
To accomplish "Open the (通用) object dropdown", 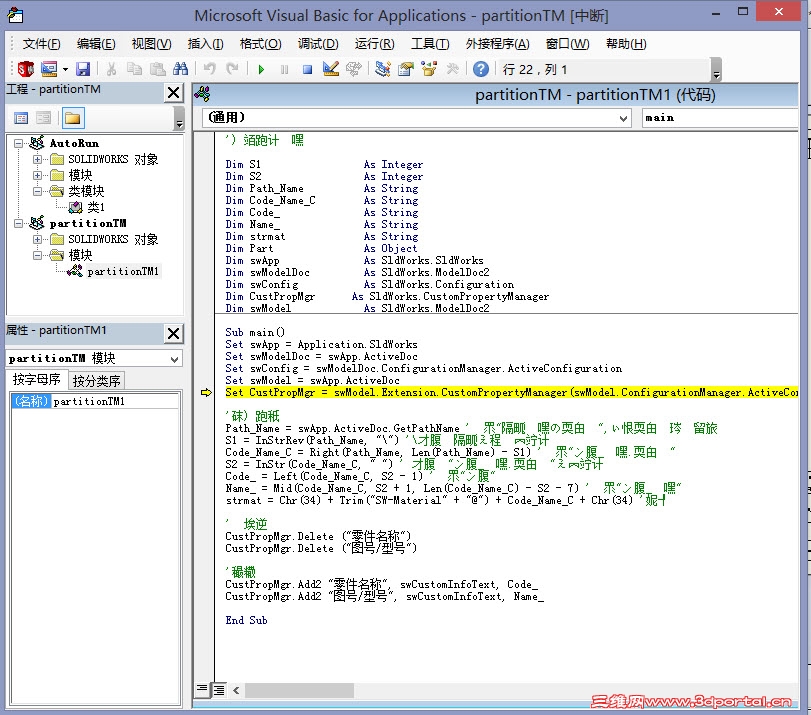I will point(624,118).
